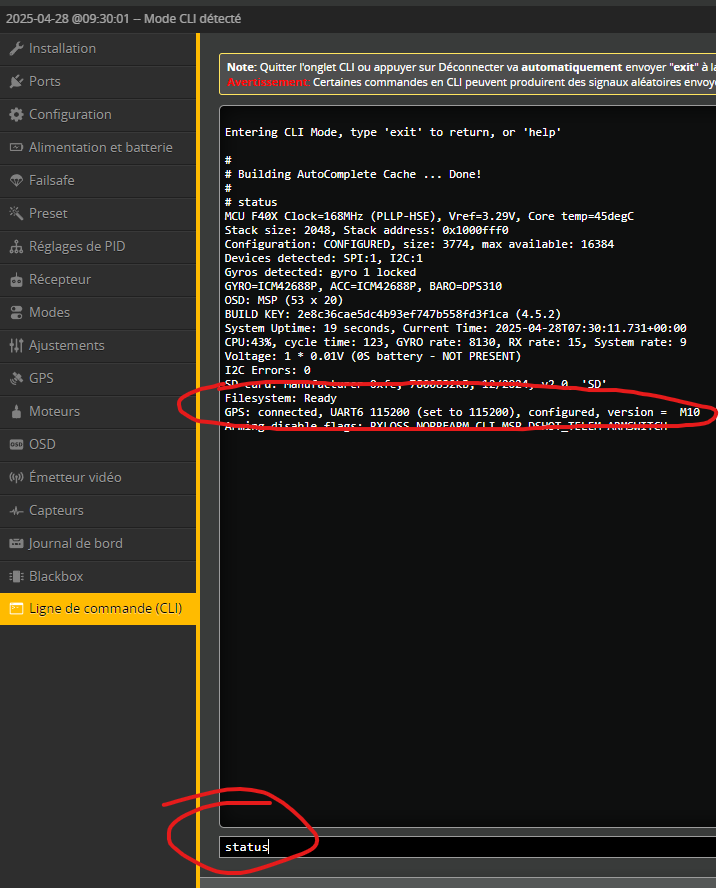
Task: Click the Ports plug icon
Action: point(16,82)
